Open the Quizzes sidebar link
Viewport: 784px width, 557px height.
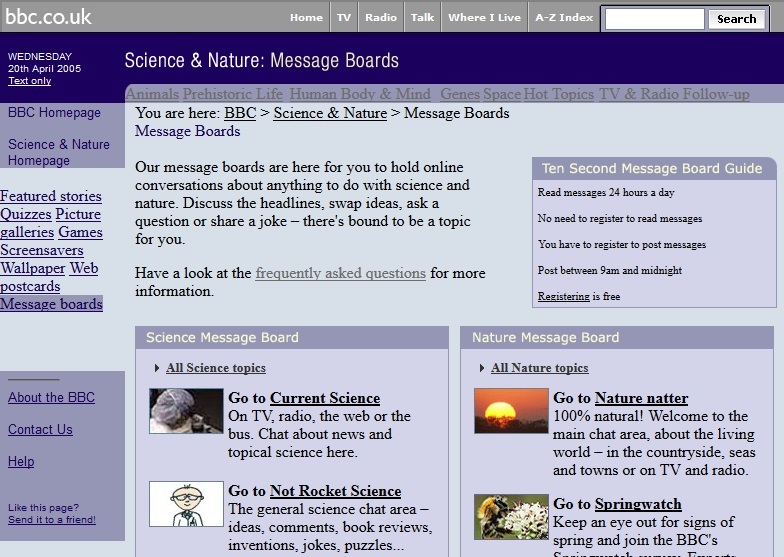tap(26, 214)
